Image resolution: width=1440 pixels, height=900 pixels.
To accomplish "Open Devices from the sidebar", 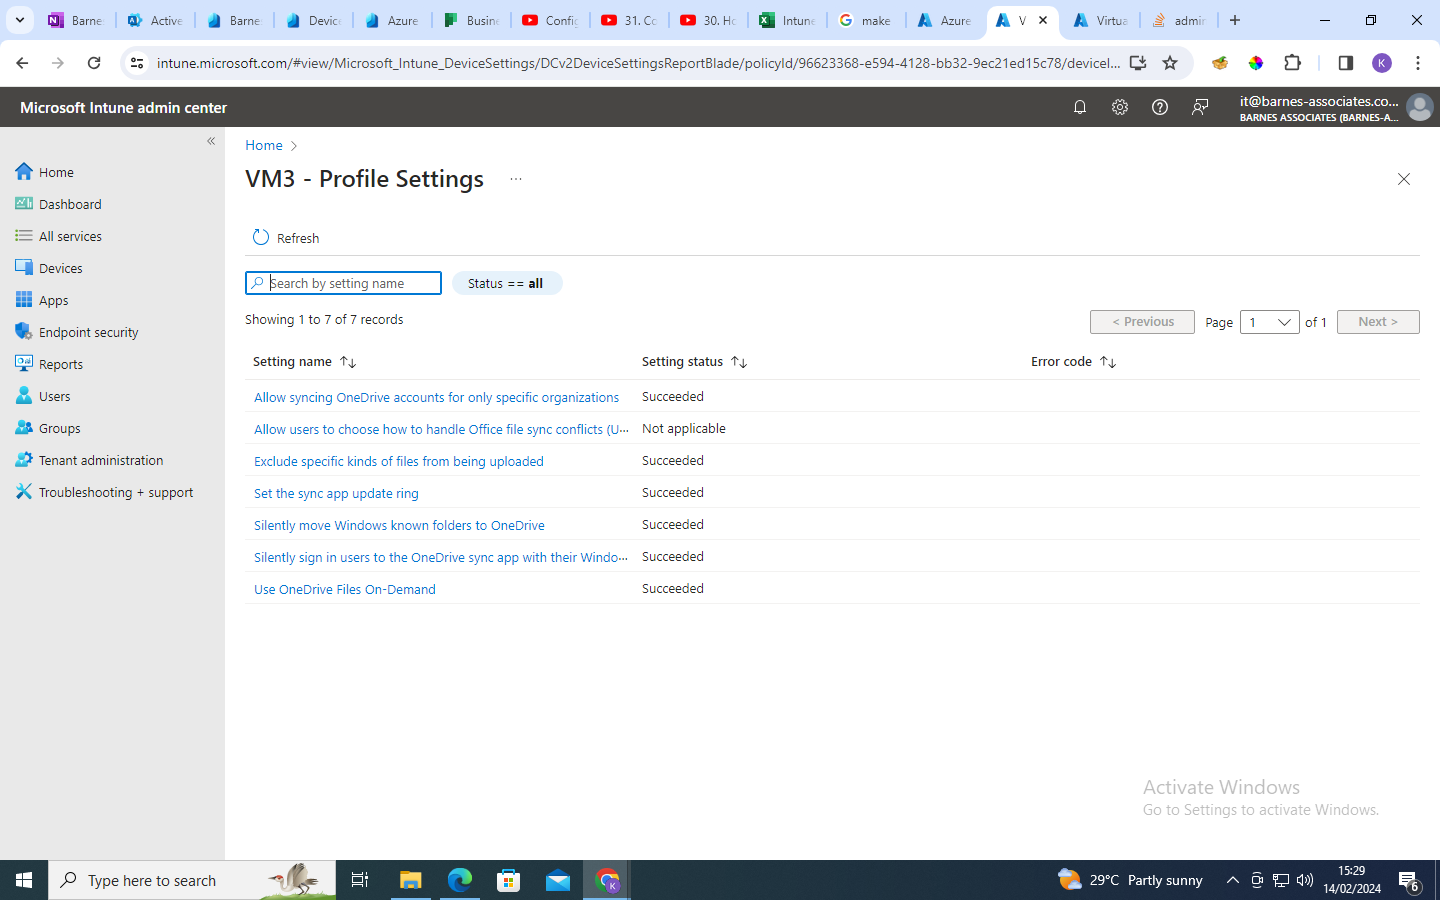I will tap(62, 267).
